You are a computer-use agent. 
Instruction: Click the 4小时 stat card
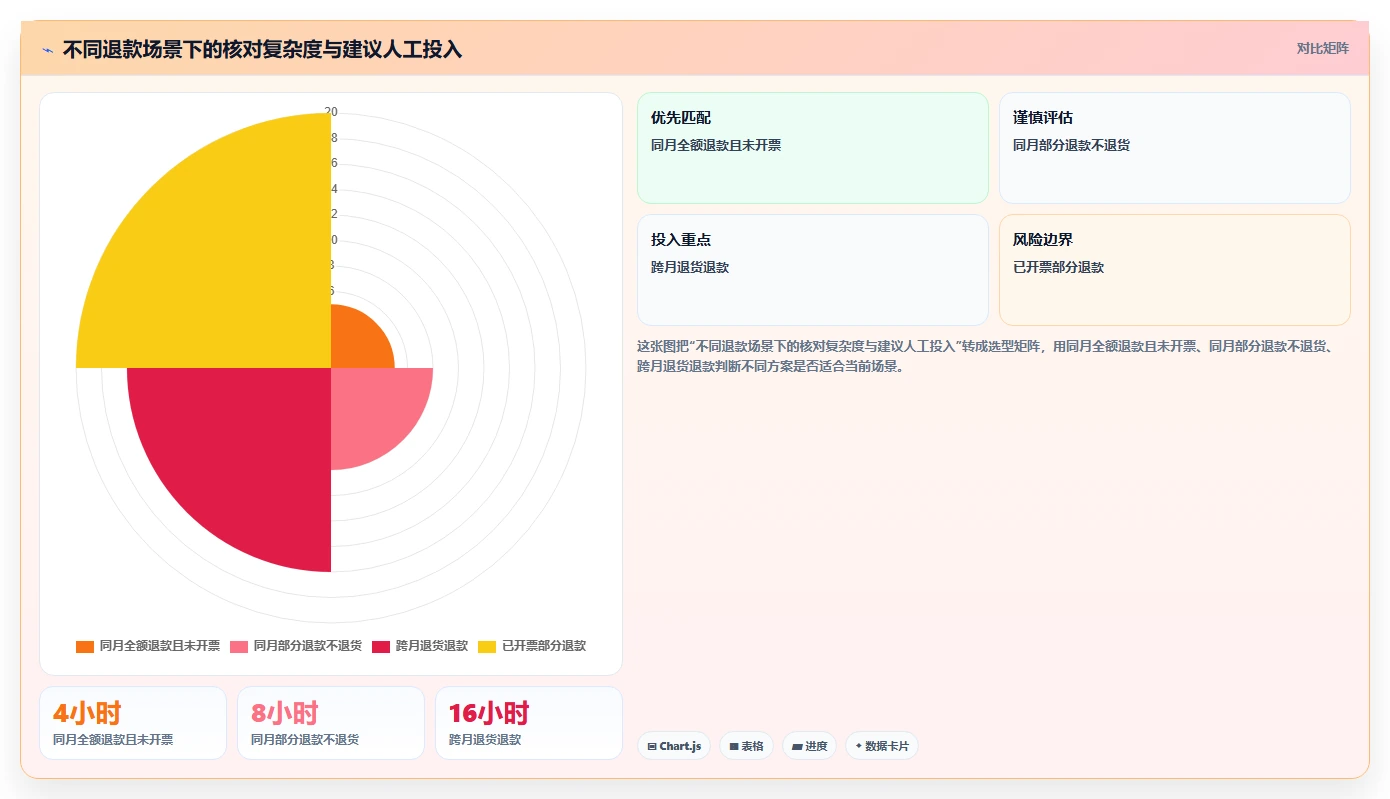tap(133, 723)
